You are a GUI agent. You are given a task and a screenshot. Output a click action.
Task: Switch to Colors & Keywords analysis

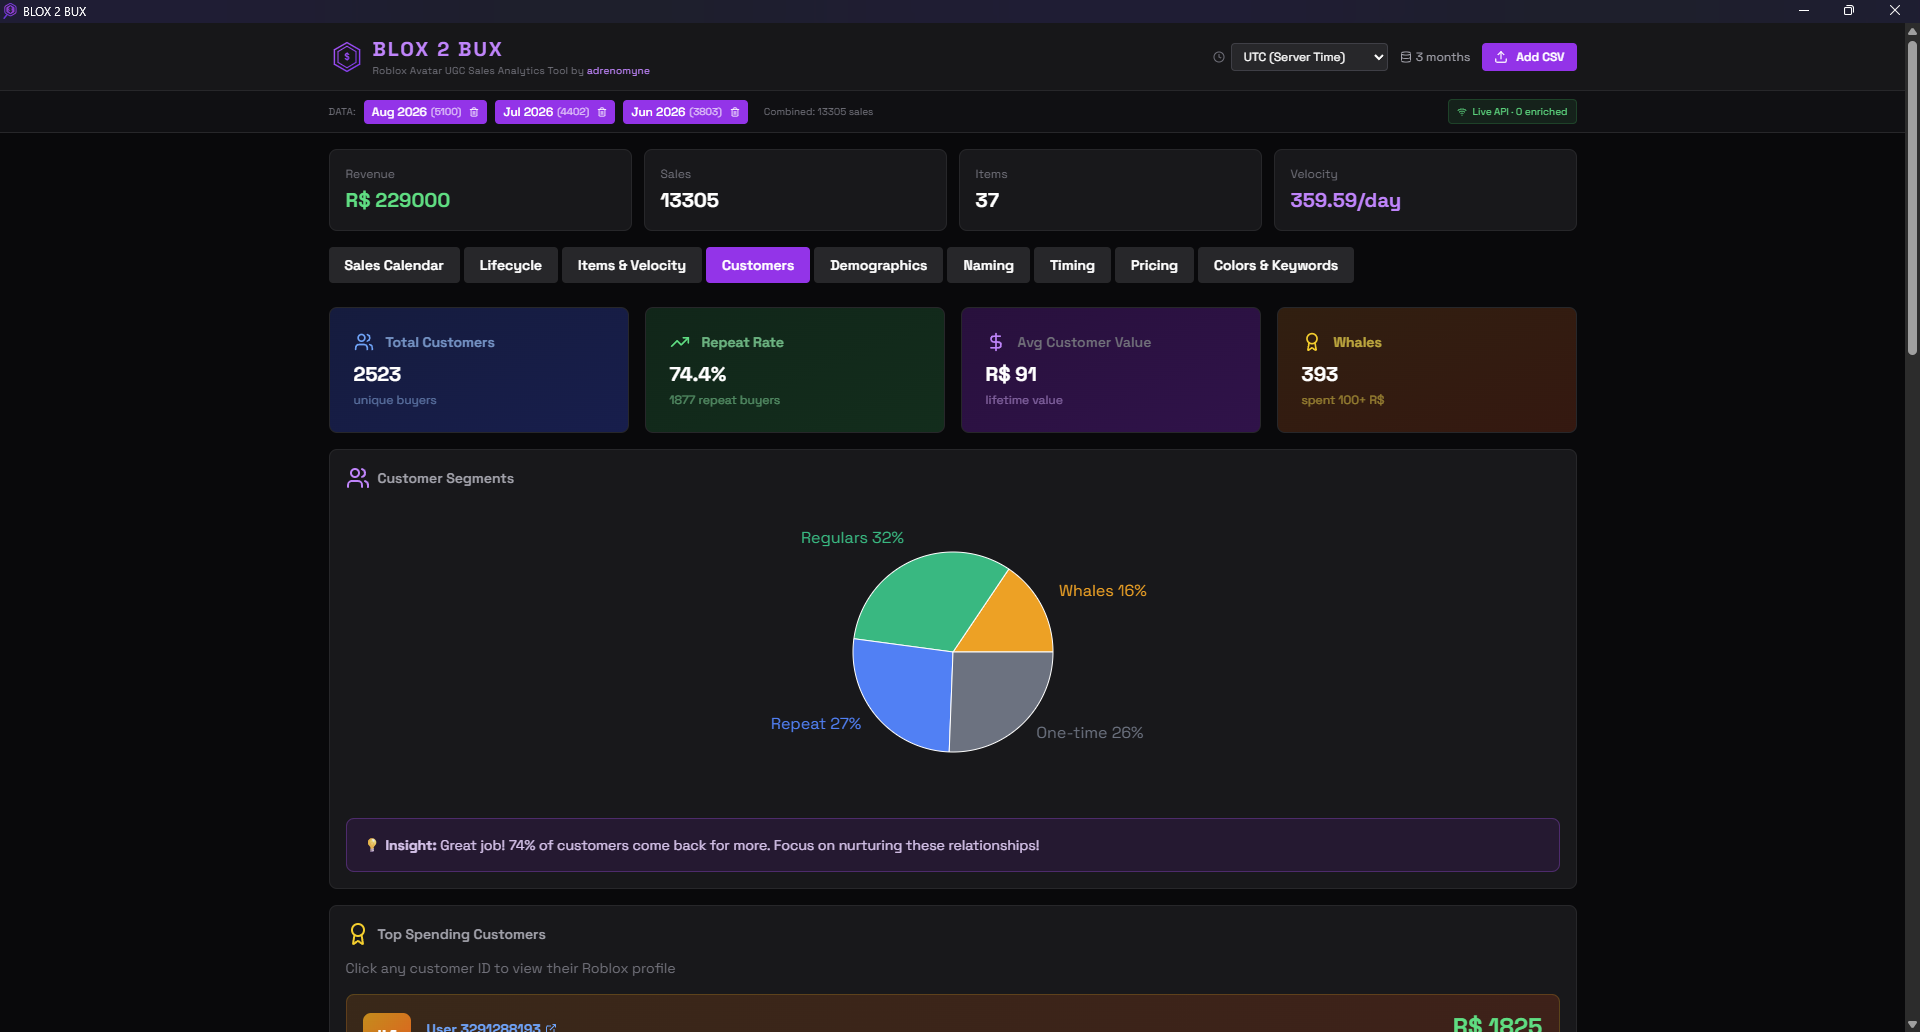1275,265
